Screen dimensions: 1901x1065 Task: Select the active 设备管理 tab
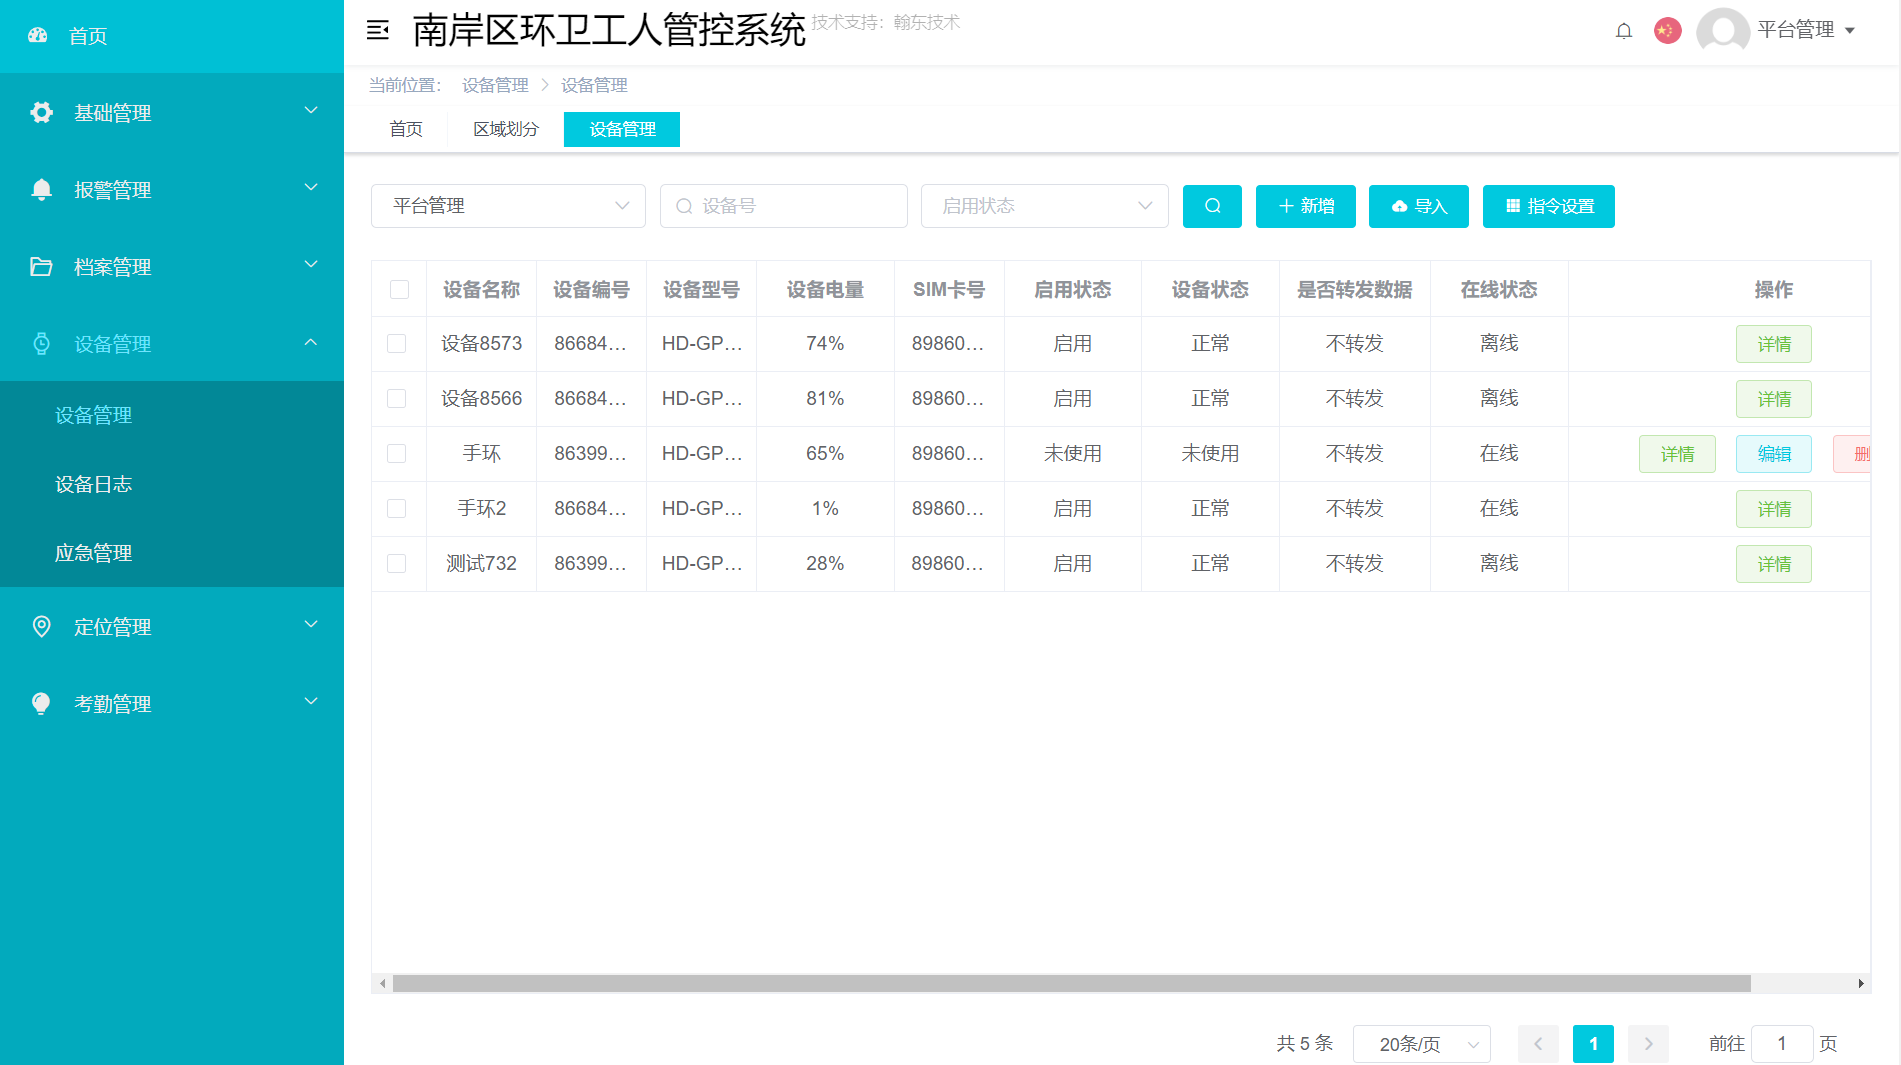pos(622,129)
